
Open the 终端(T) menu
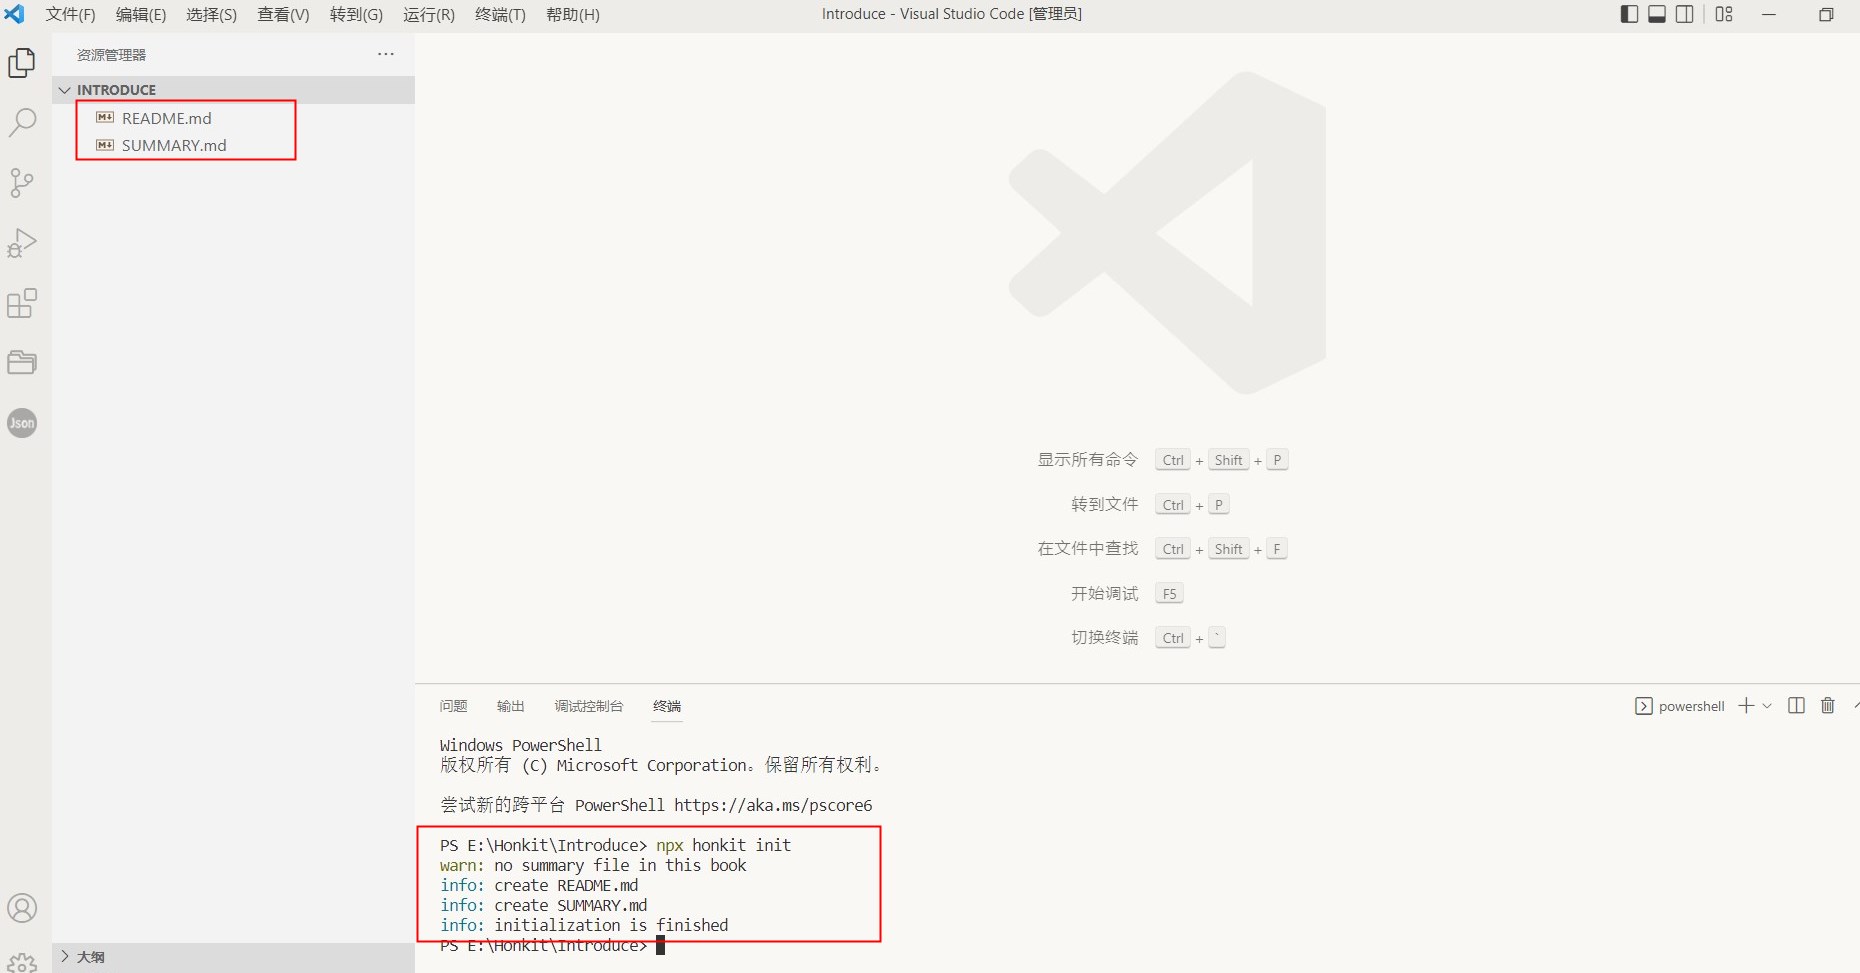500,14
